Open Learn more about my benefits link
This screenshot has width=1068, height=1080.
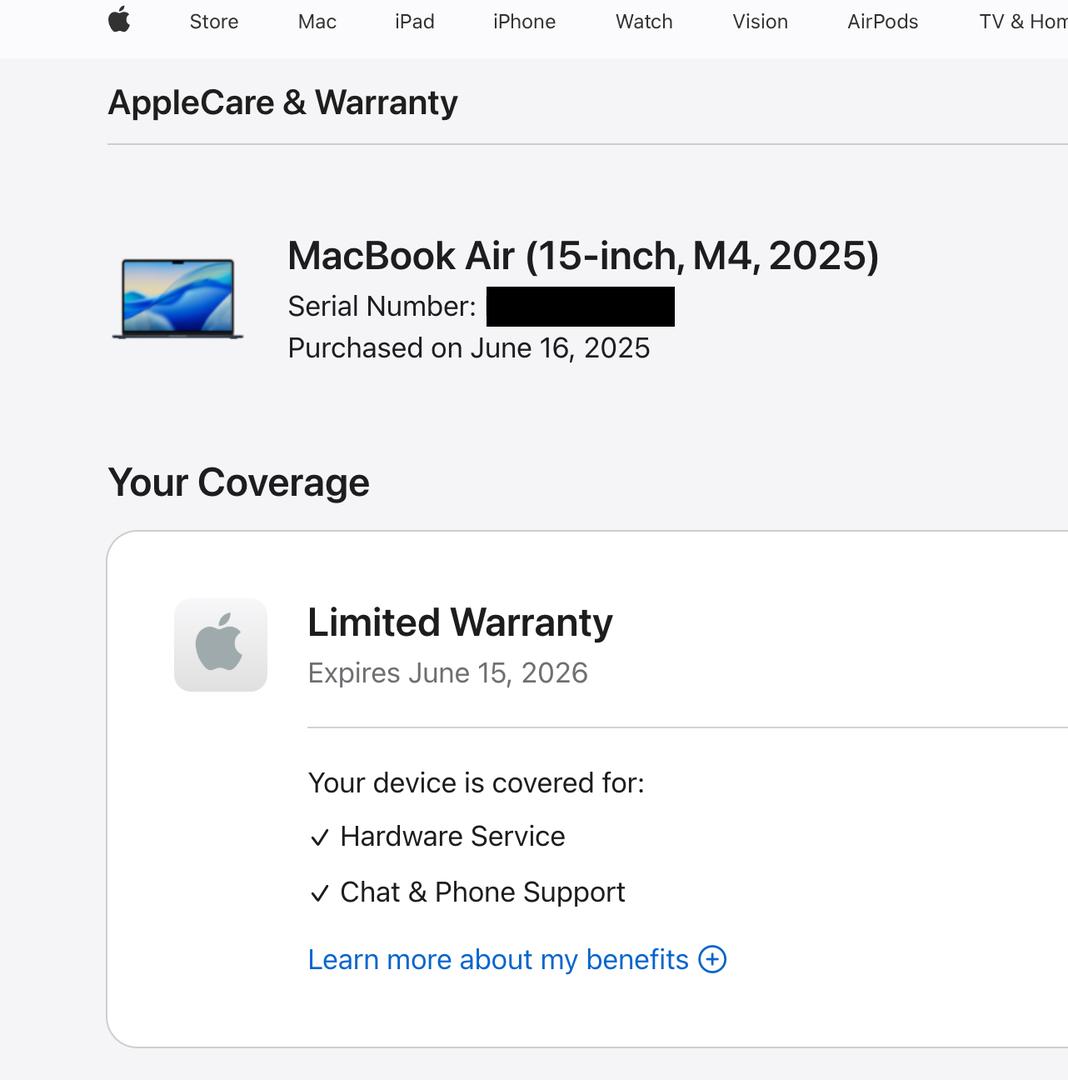498,959
